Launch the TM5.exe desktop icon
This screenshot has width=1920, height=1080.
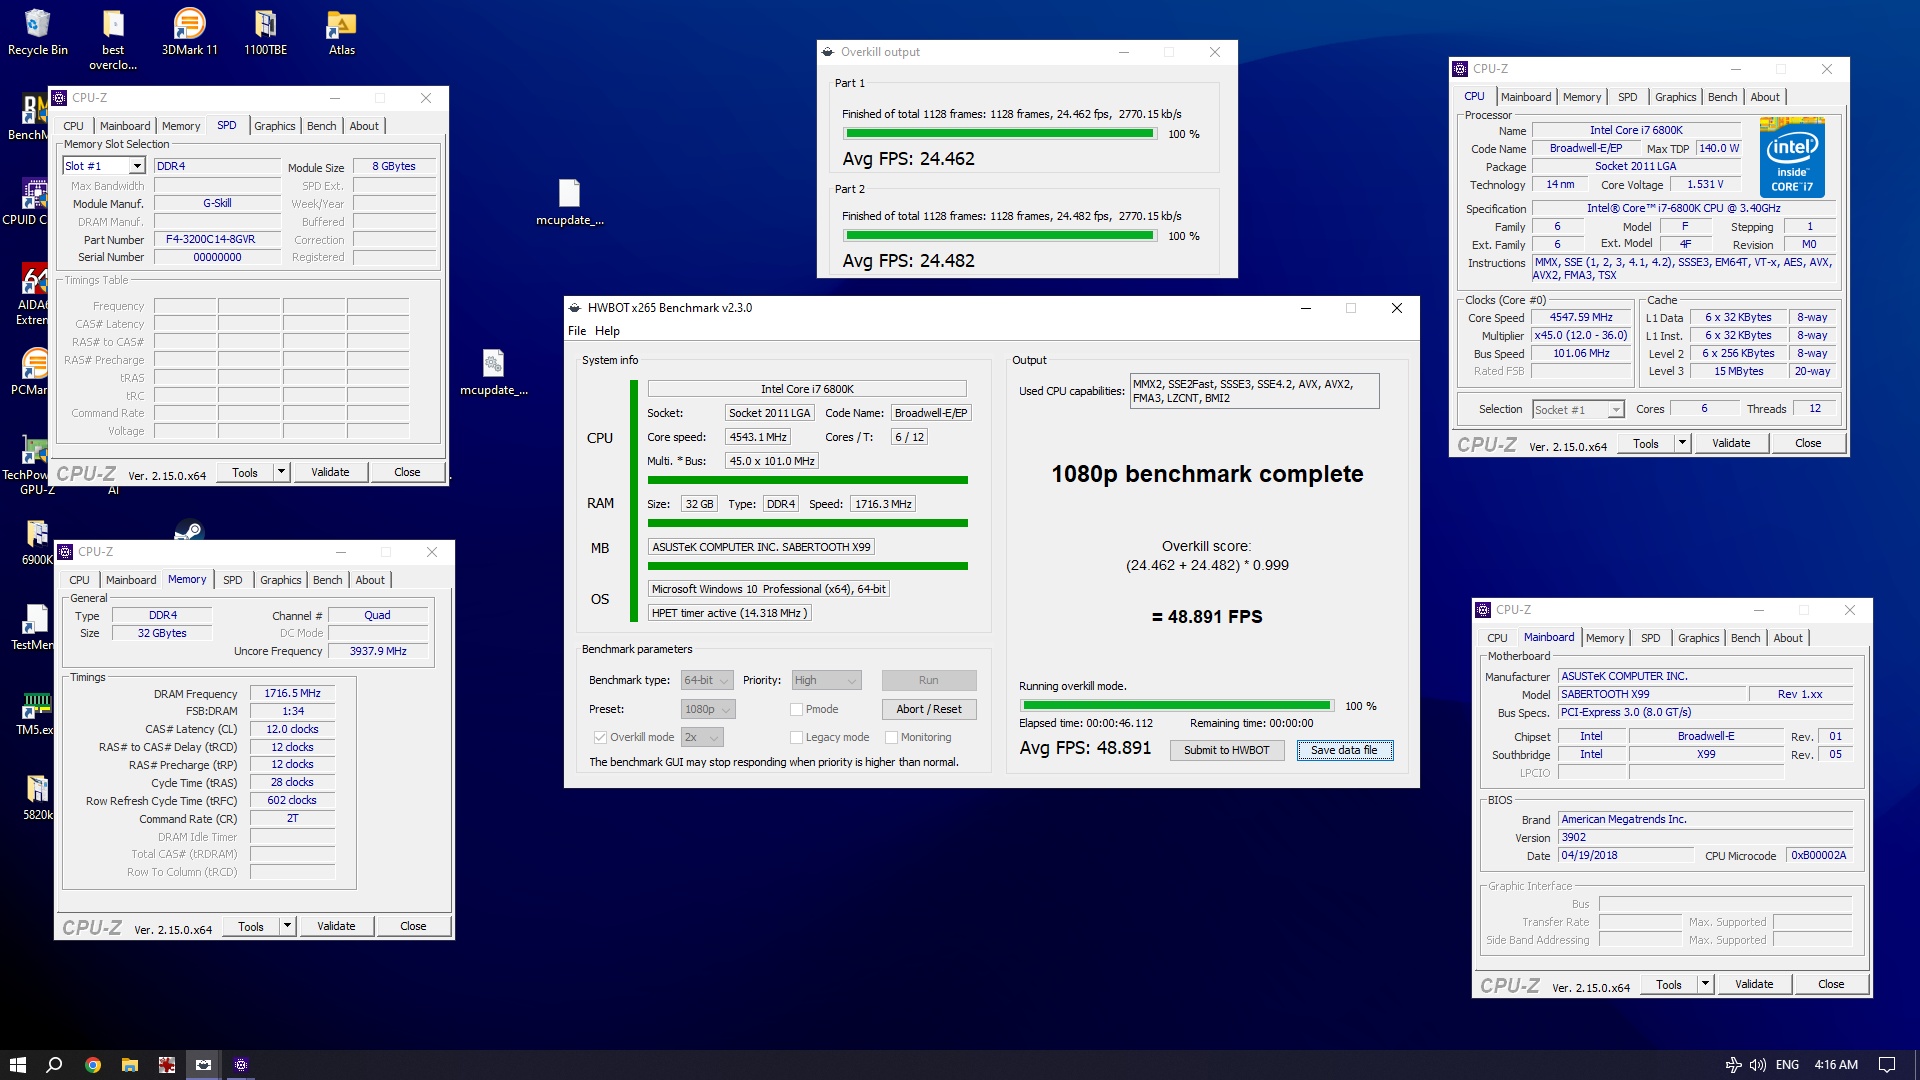coord(35,712)
